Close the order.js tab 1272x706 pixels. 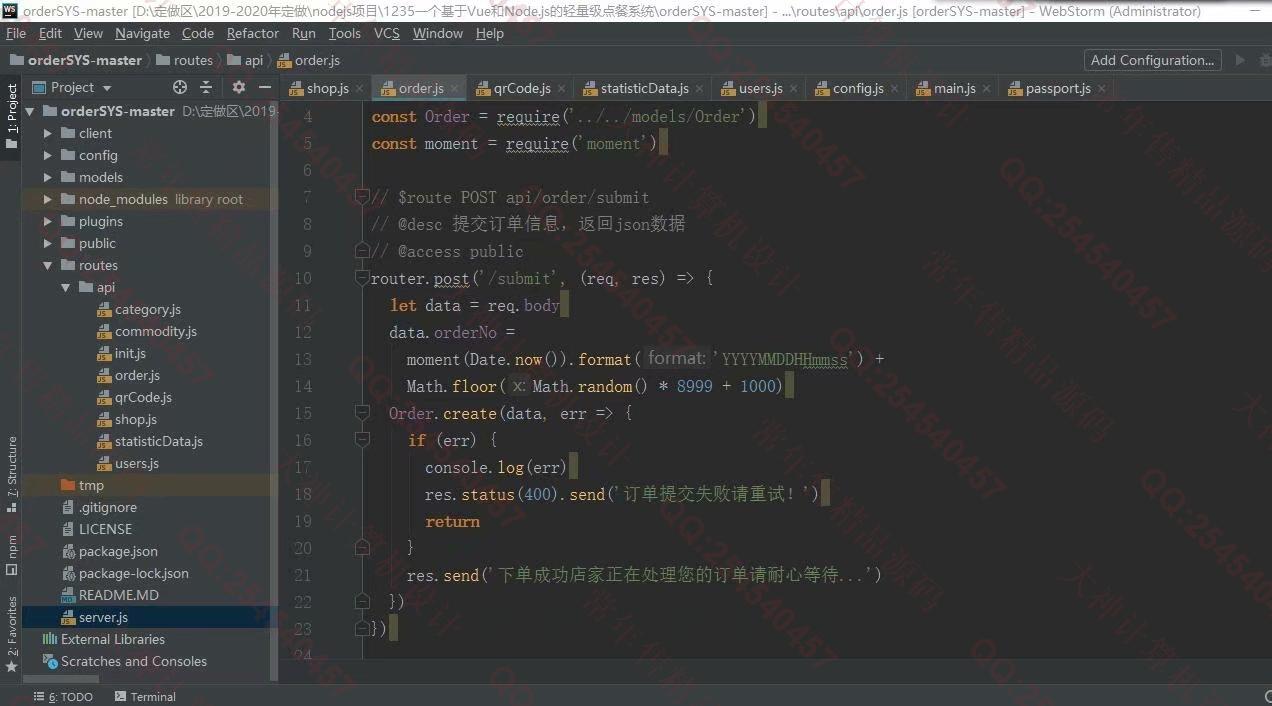tap(453, 89)
